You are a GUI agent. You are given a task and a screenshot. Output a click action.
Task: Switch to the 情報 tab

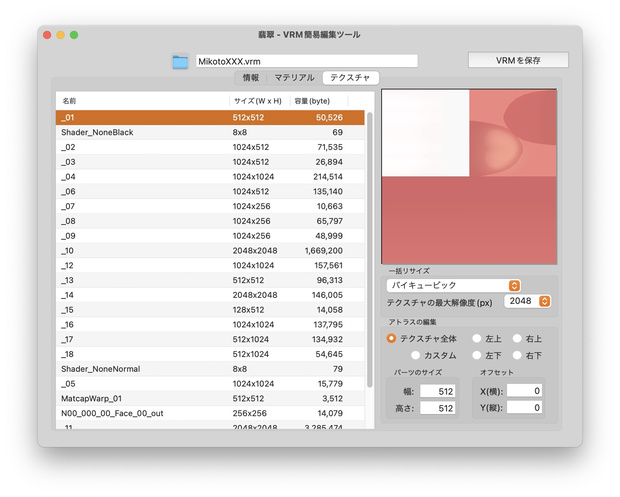pos(251,77)
